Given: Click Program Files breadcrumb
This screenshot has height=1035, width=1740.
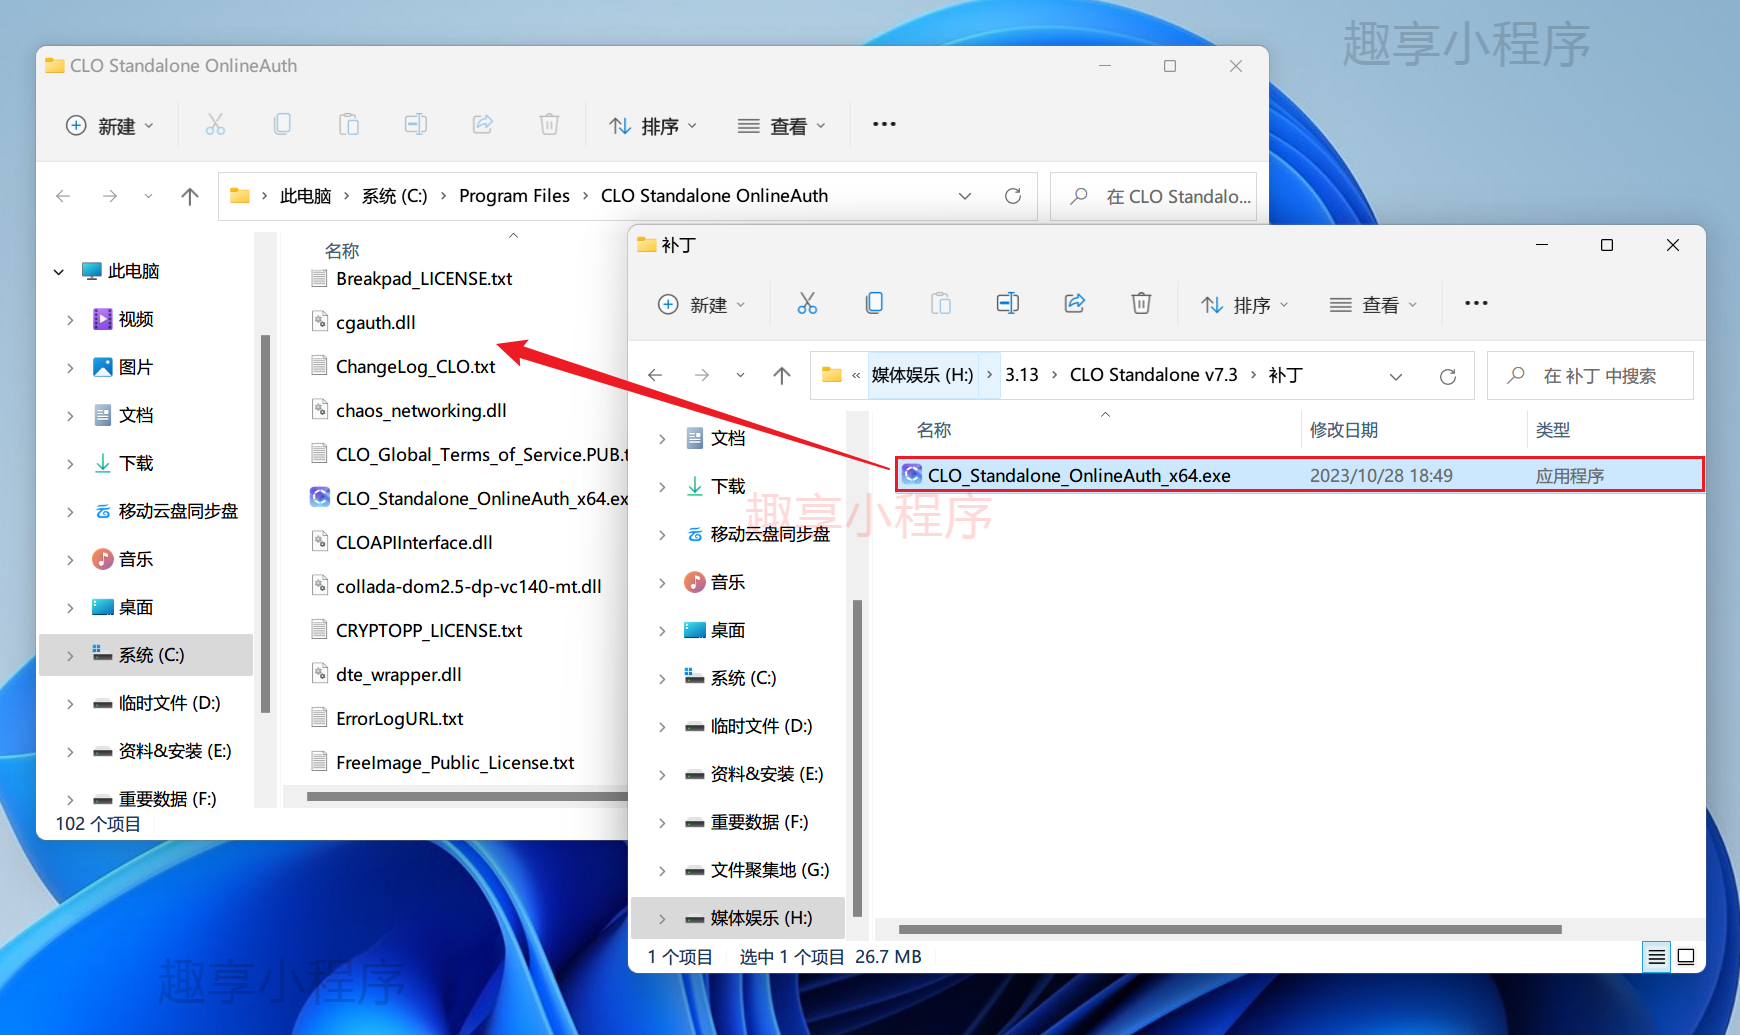Looking at the screenshot, I should 514,196.
